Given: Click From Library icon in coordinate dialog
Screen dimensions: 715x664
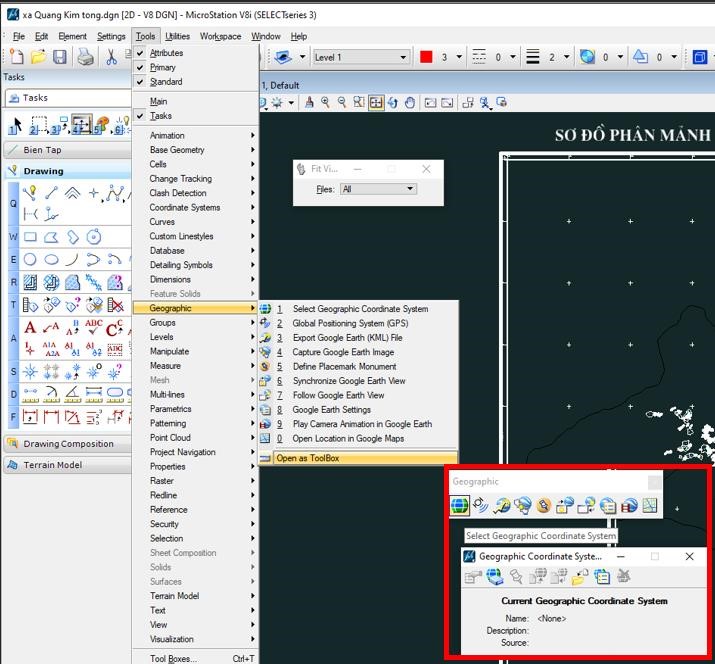Looking at the screenshot, I should click(495, 577).
